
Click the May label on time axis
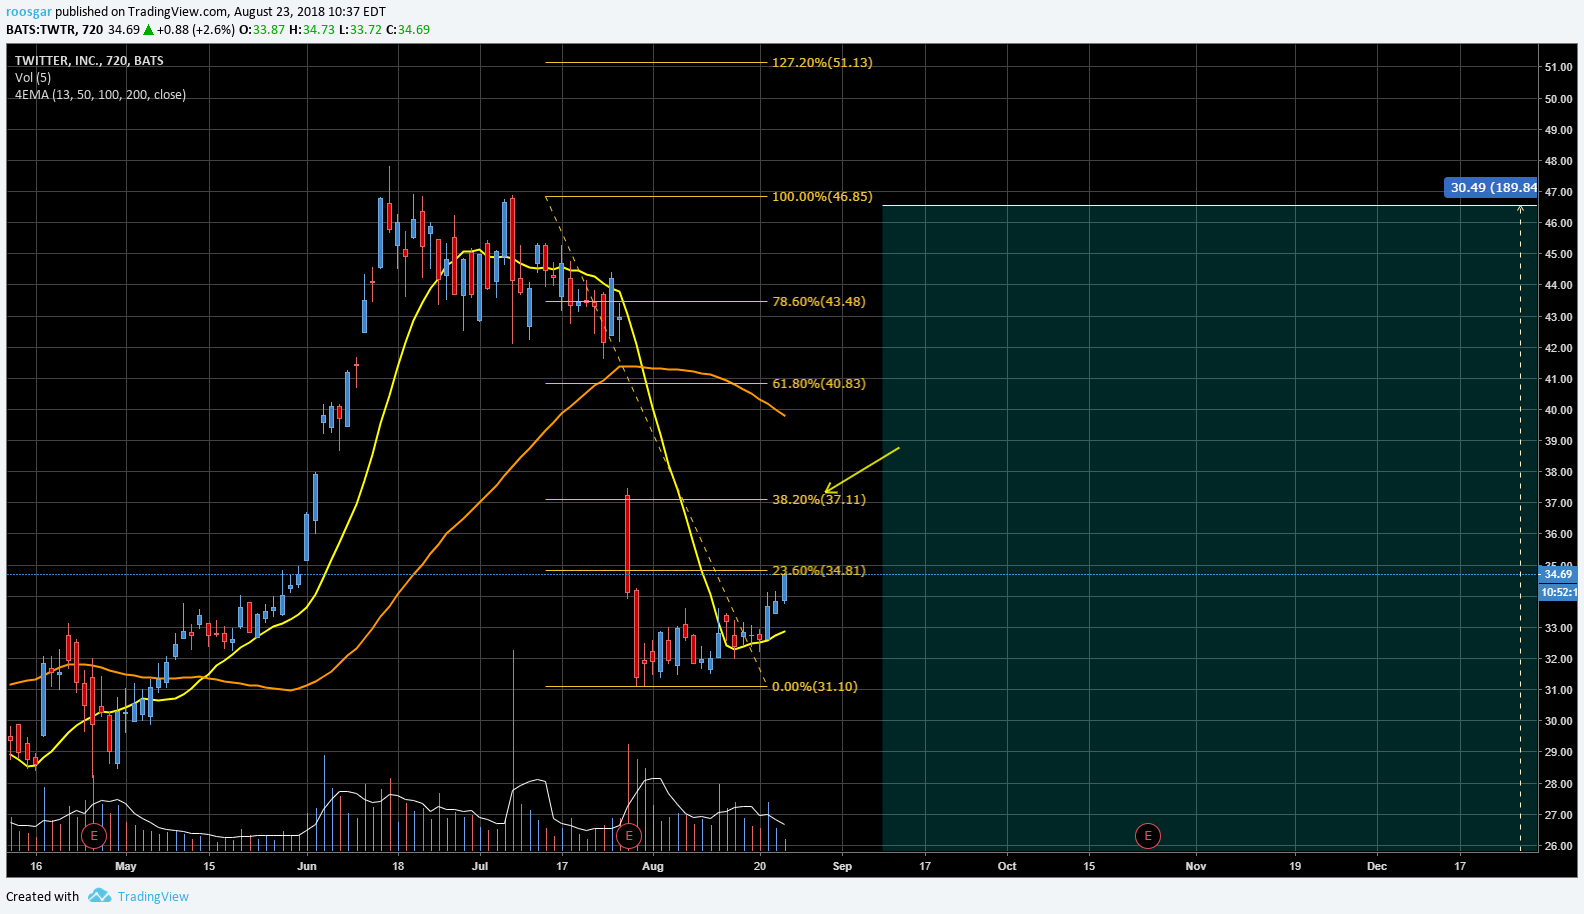pos(126,866)
